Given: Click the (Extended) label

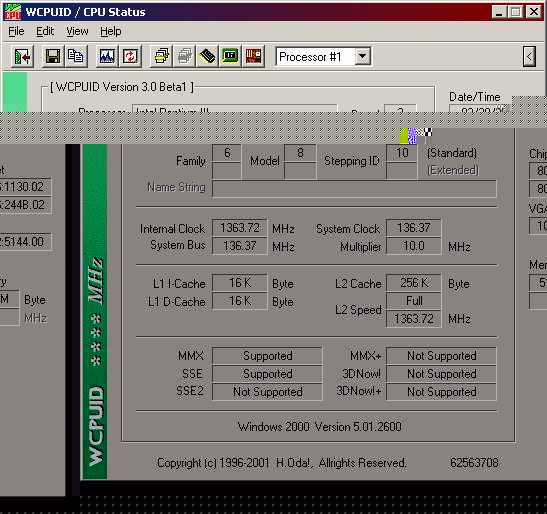Looking at the screenshot, I should 453,170.
